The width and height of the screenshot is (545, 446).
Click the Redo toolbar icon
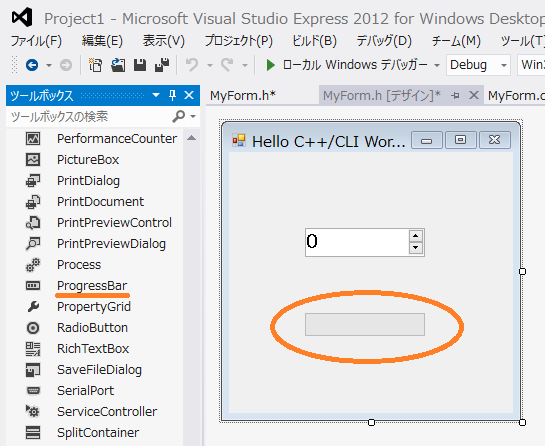pyautogui.click(x=227, y=65)
